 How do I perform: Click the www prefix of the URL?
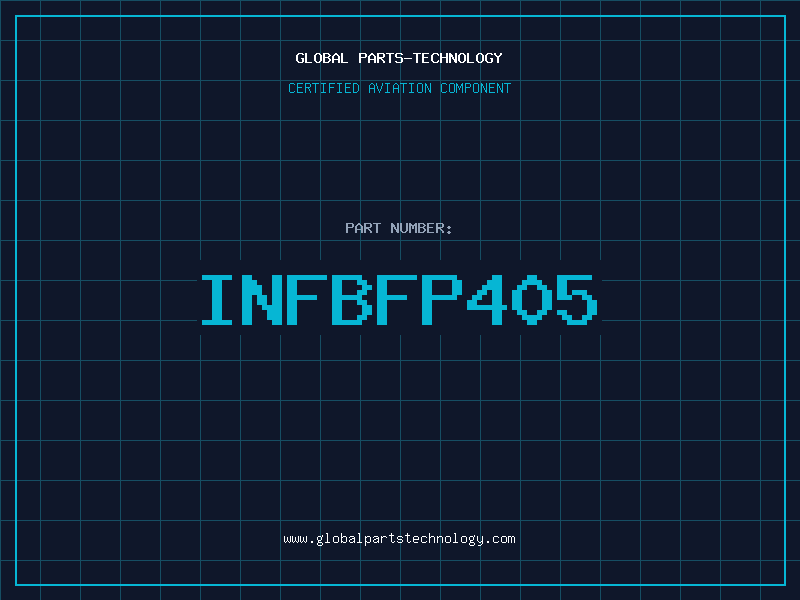295,540
